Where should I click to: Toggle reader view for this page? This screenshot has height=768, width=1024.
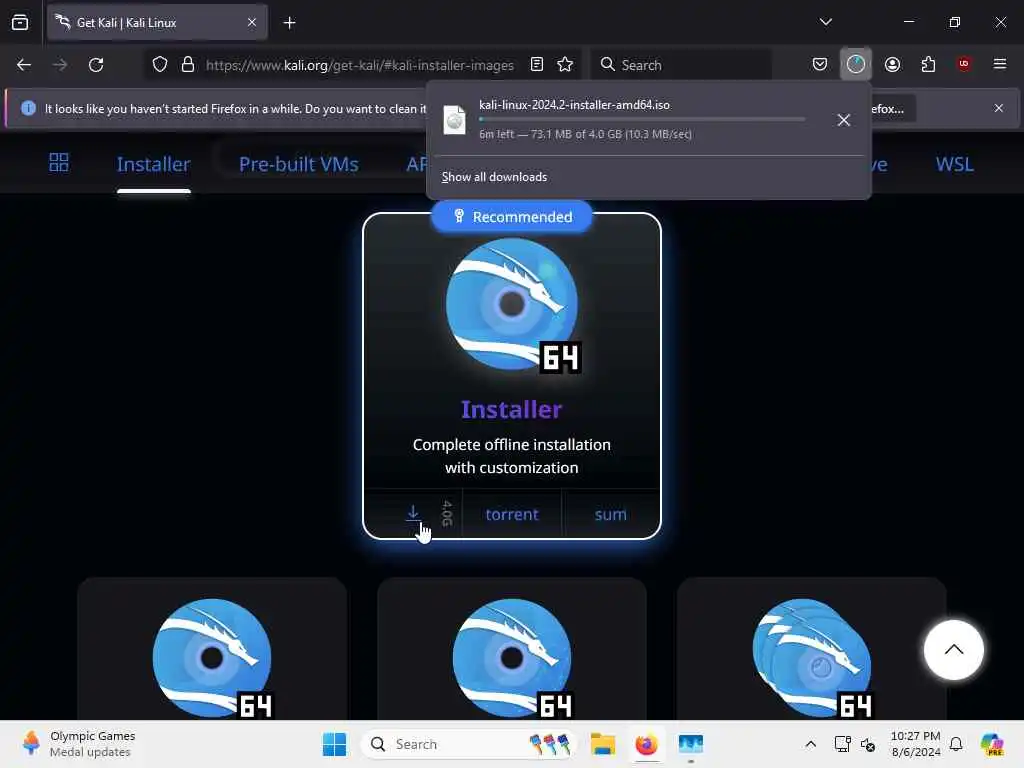pos(537,65)
